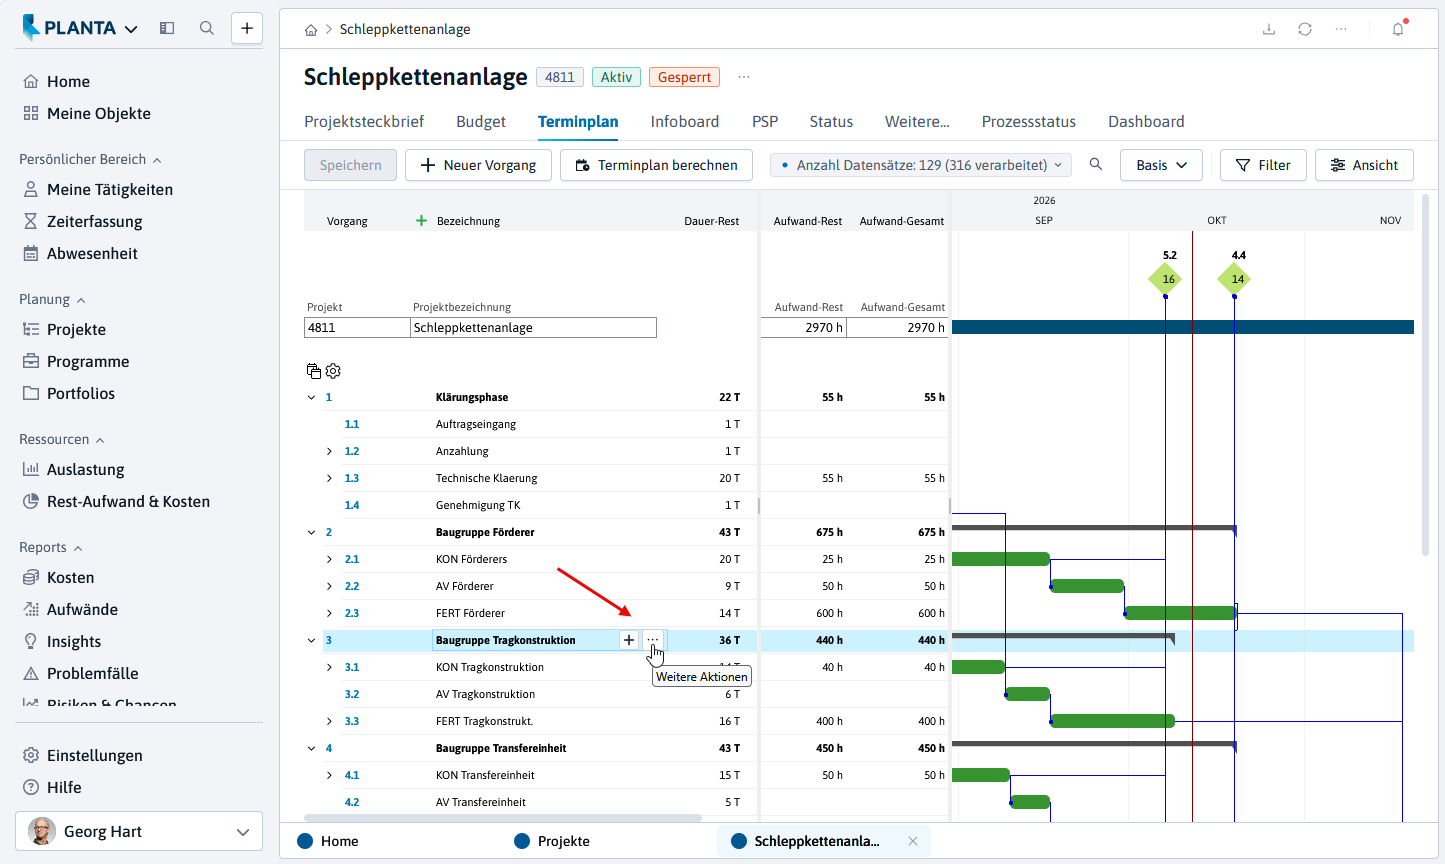The width and height of the screenshot is (1445, 864).
Task: Select milestone diamond 16
Action: pos(1166,279)
